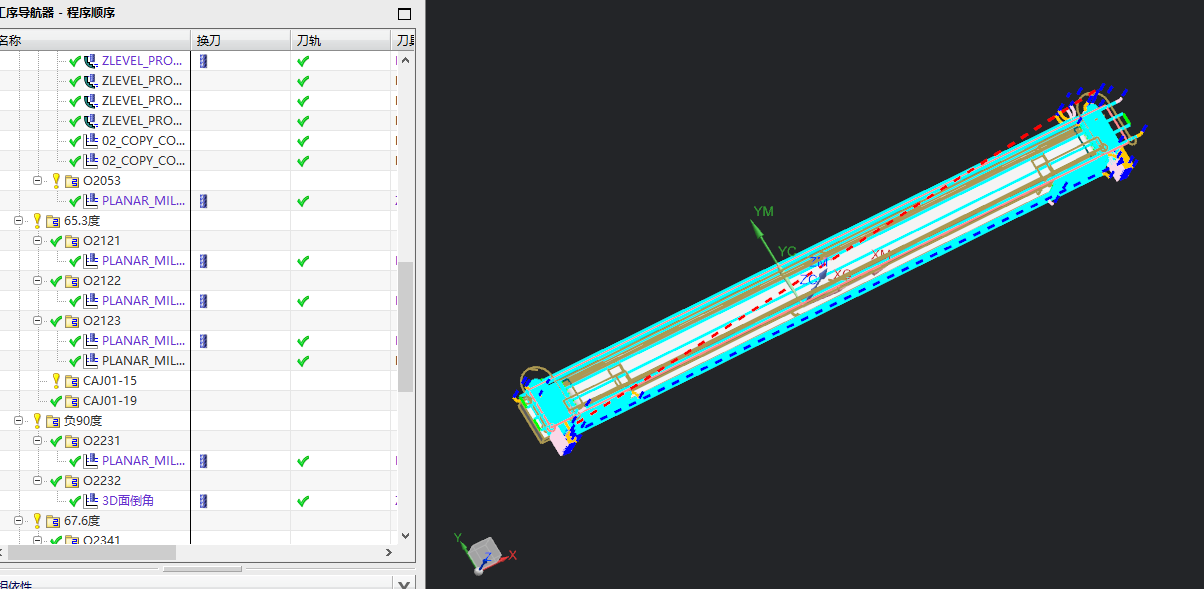The height and width of the screenshot is (589, 1204).
Task: Click the CAJ01-19 folder icon
Action: [x=72, y=401]
